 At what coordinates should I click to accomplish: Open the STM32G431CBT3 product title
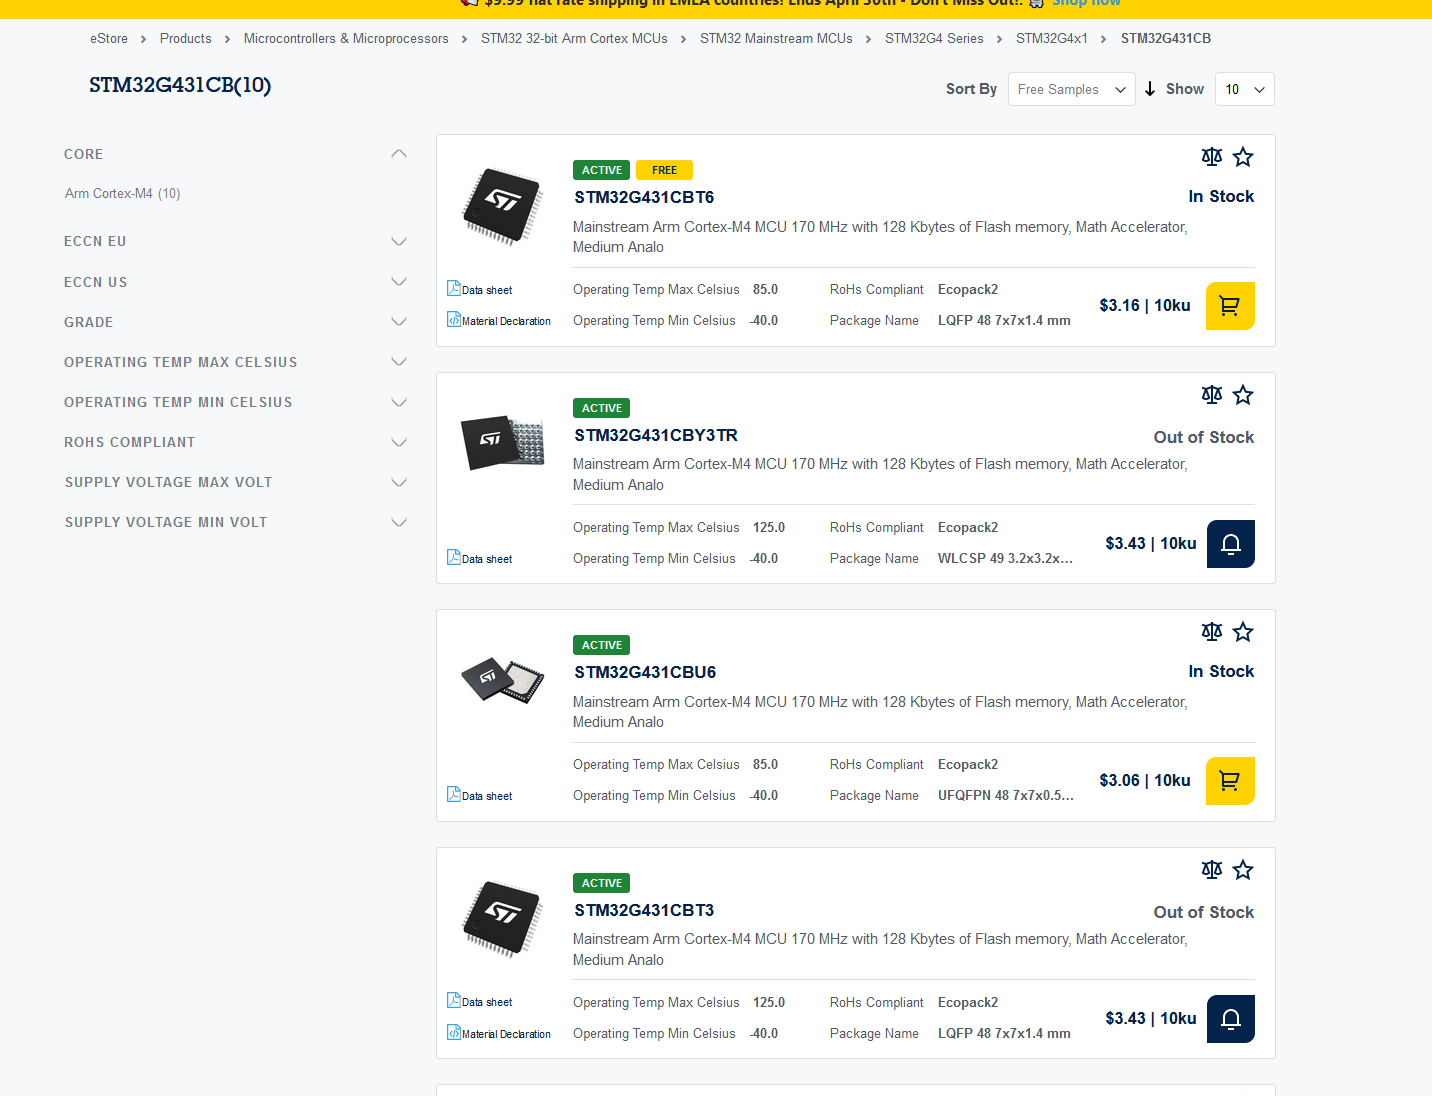point(644,910)
